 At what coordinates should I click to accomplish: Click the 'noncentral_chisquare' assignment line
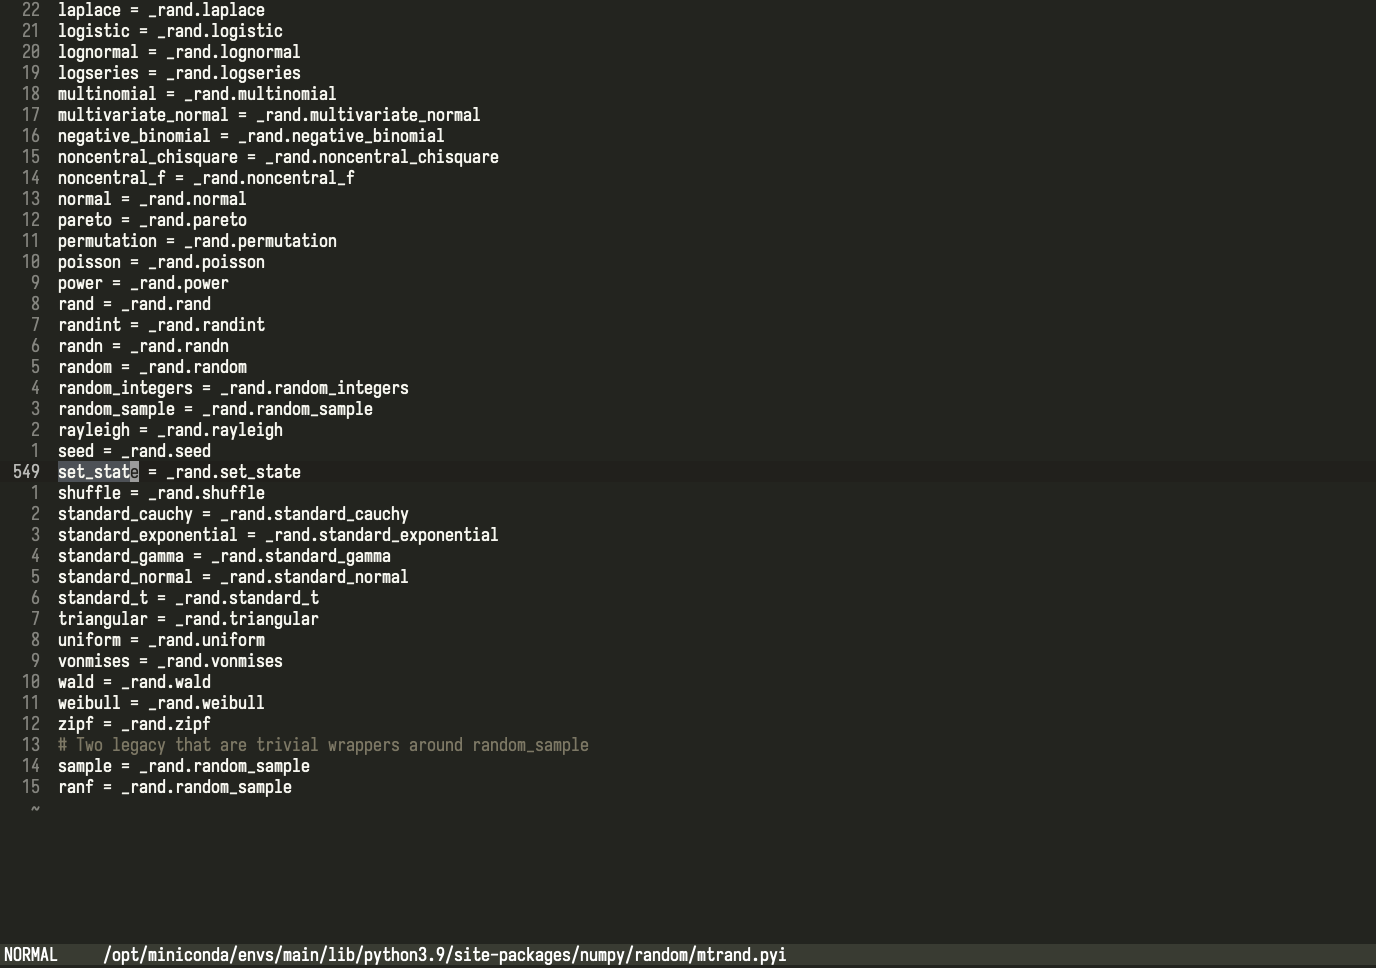pyautogui.click(x=278, y=157)
